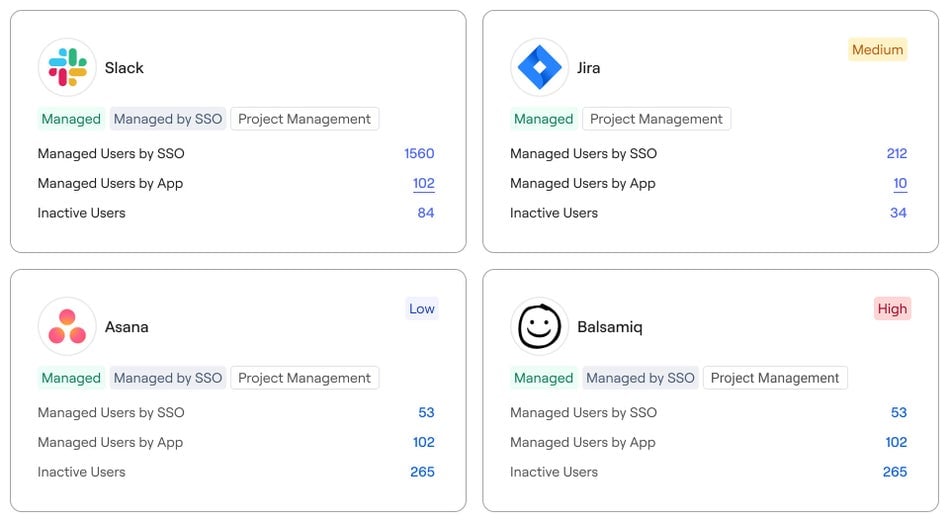Click the Jira diamond logo icon

(x=539, y=67)
